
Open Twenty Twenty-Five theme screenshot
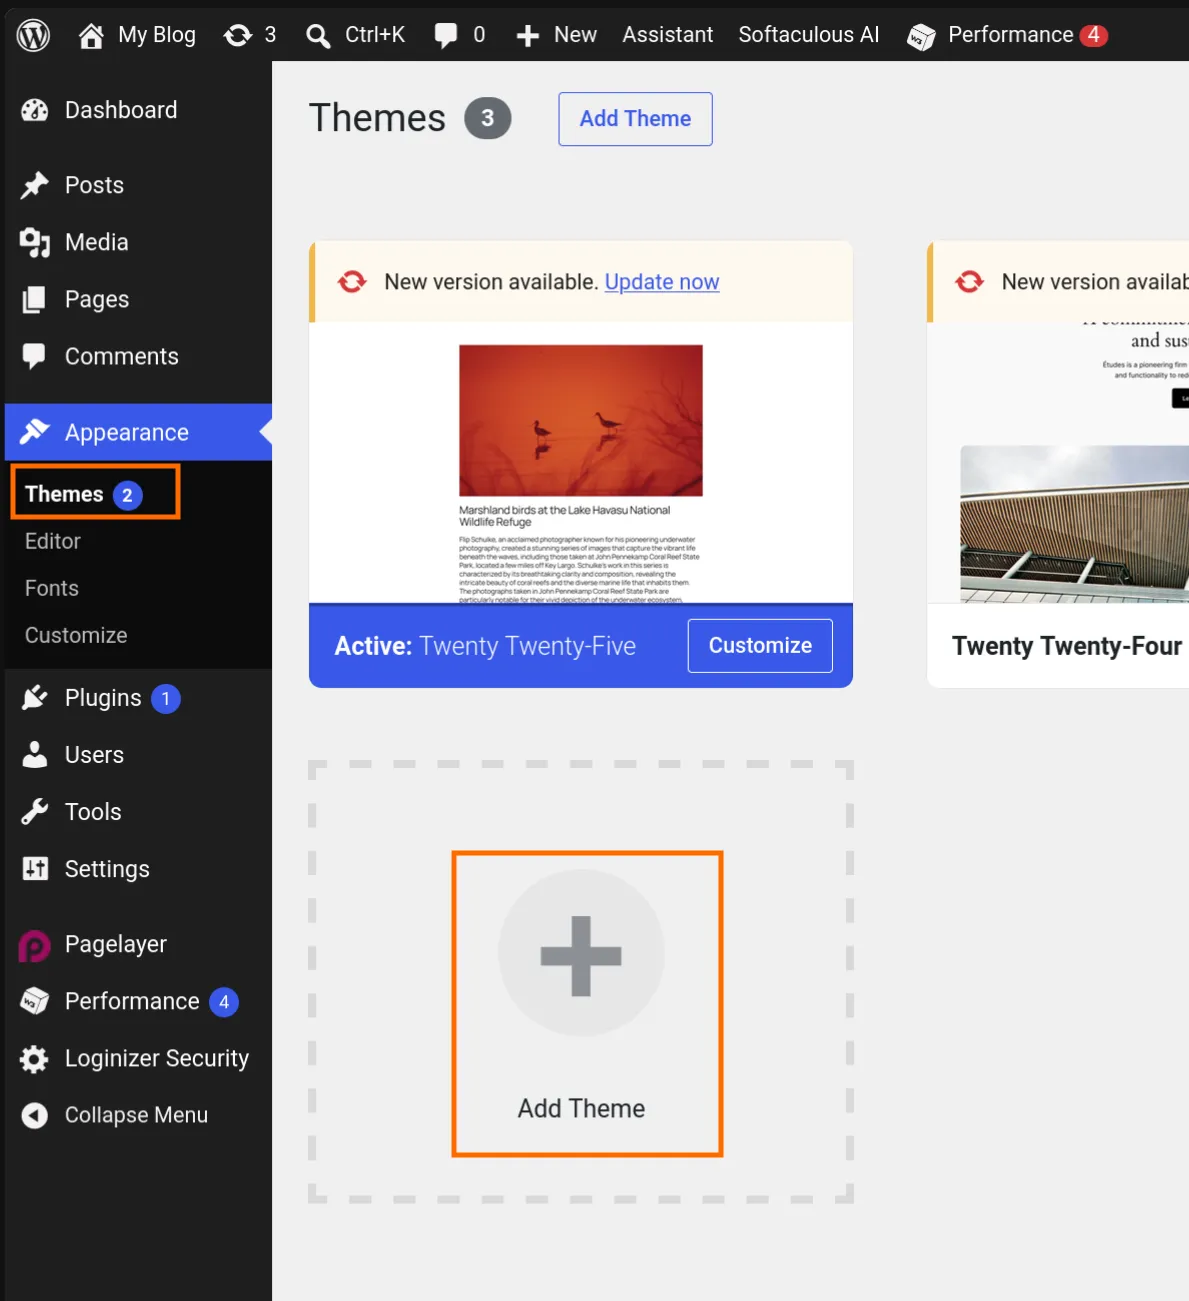(581, 462)
